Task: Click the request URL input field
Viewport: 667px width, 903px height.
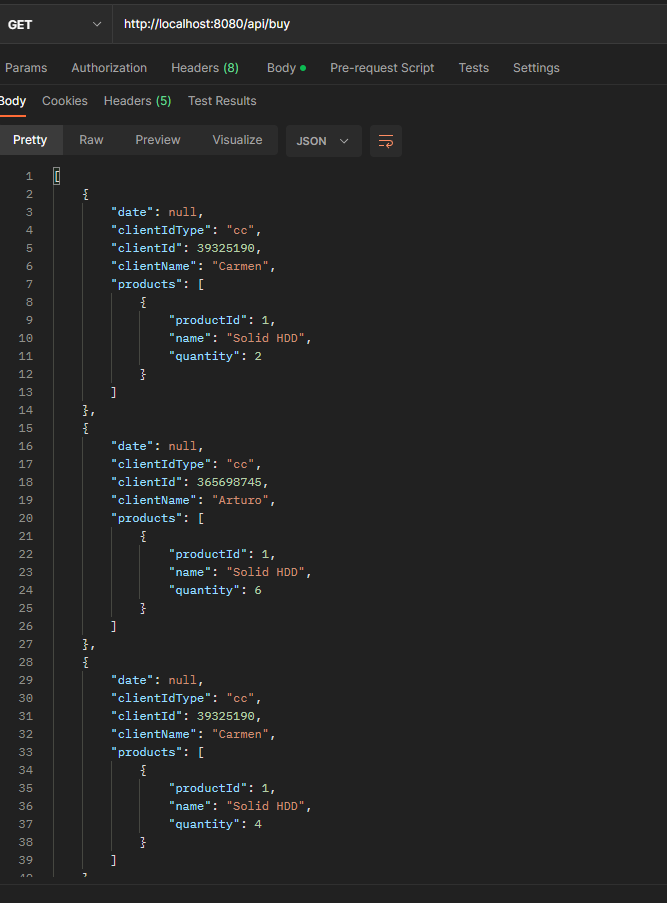Action: click(x=390, y=24)
